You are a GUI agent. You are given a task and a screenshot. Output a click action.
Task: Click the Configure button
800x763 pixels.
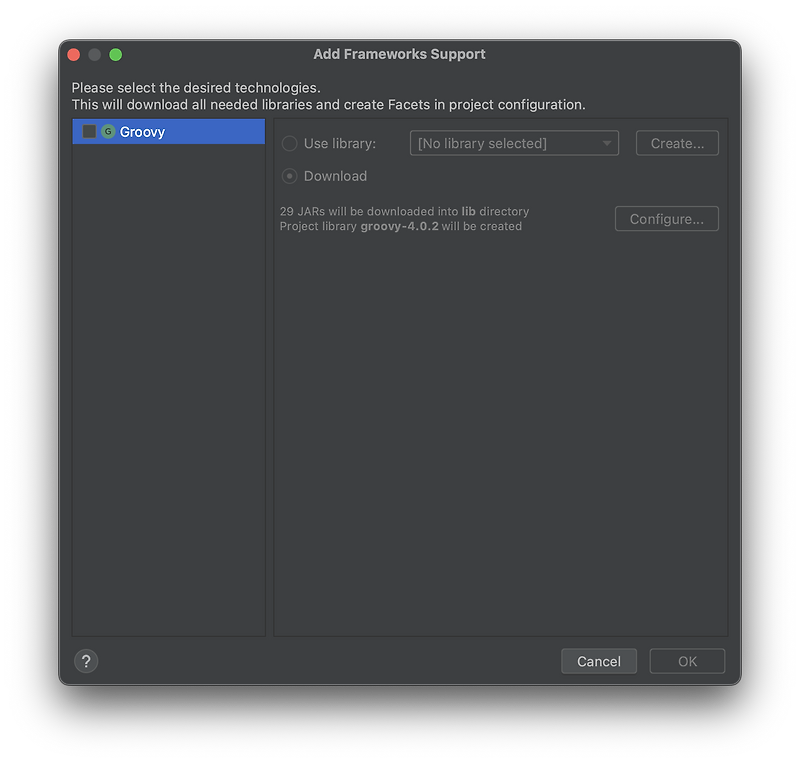[666, 218]
